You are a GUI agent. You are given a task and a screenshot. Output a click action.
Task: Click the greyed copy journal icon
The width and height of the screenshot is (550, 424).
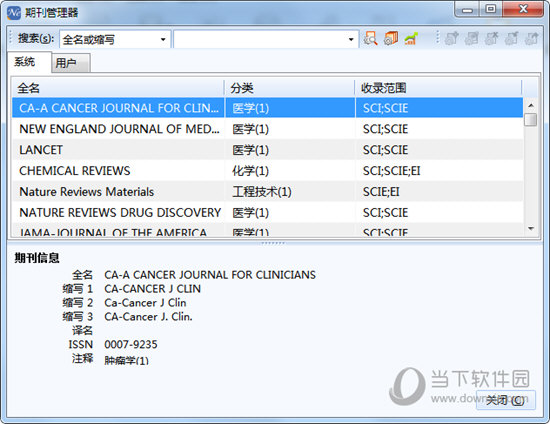(x=471, y=39)
